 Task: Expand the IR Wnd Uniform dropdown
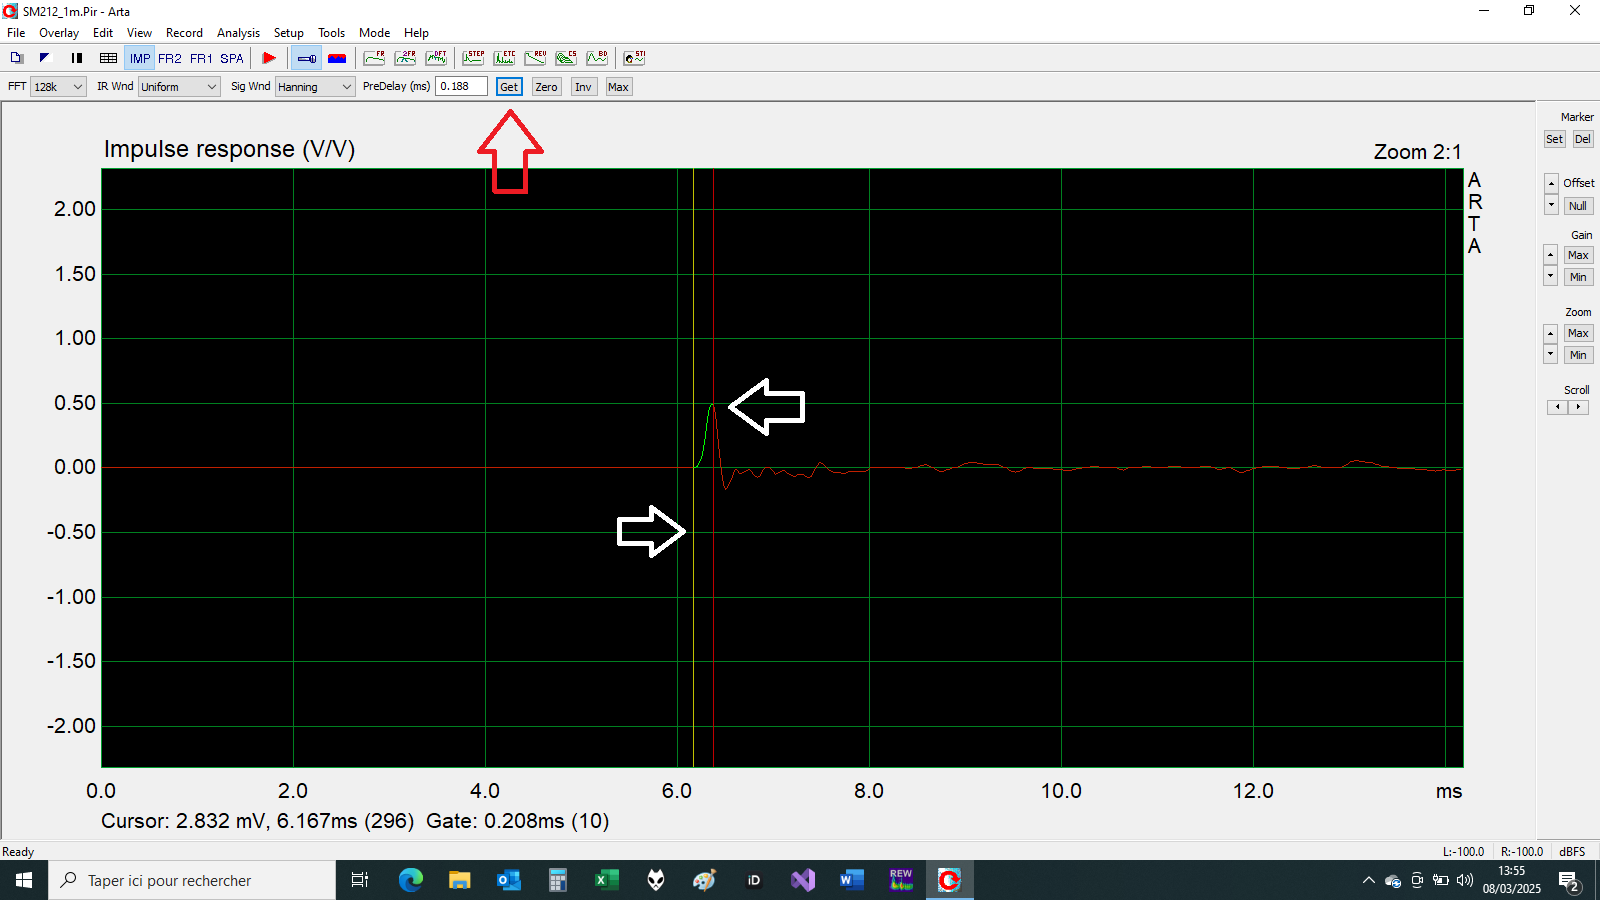point(179,87)
